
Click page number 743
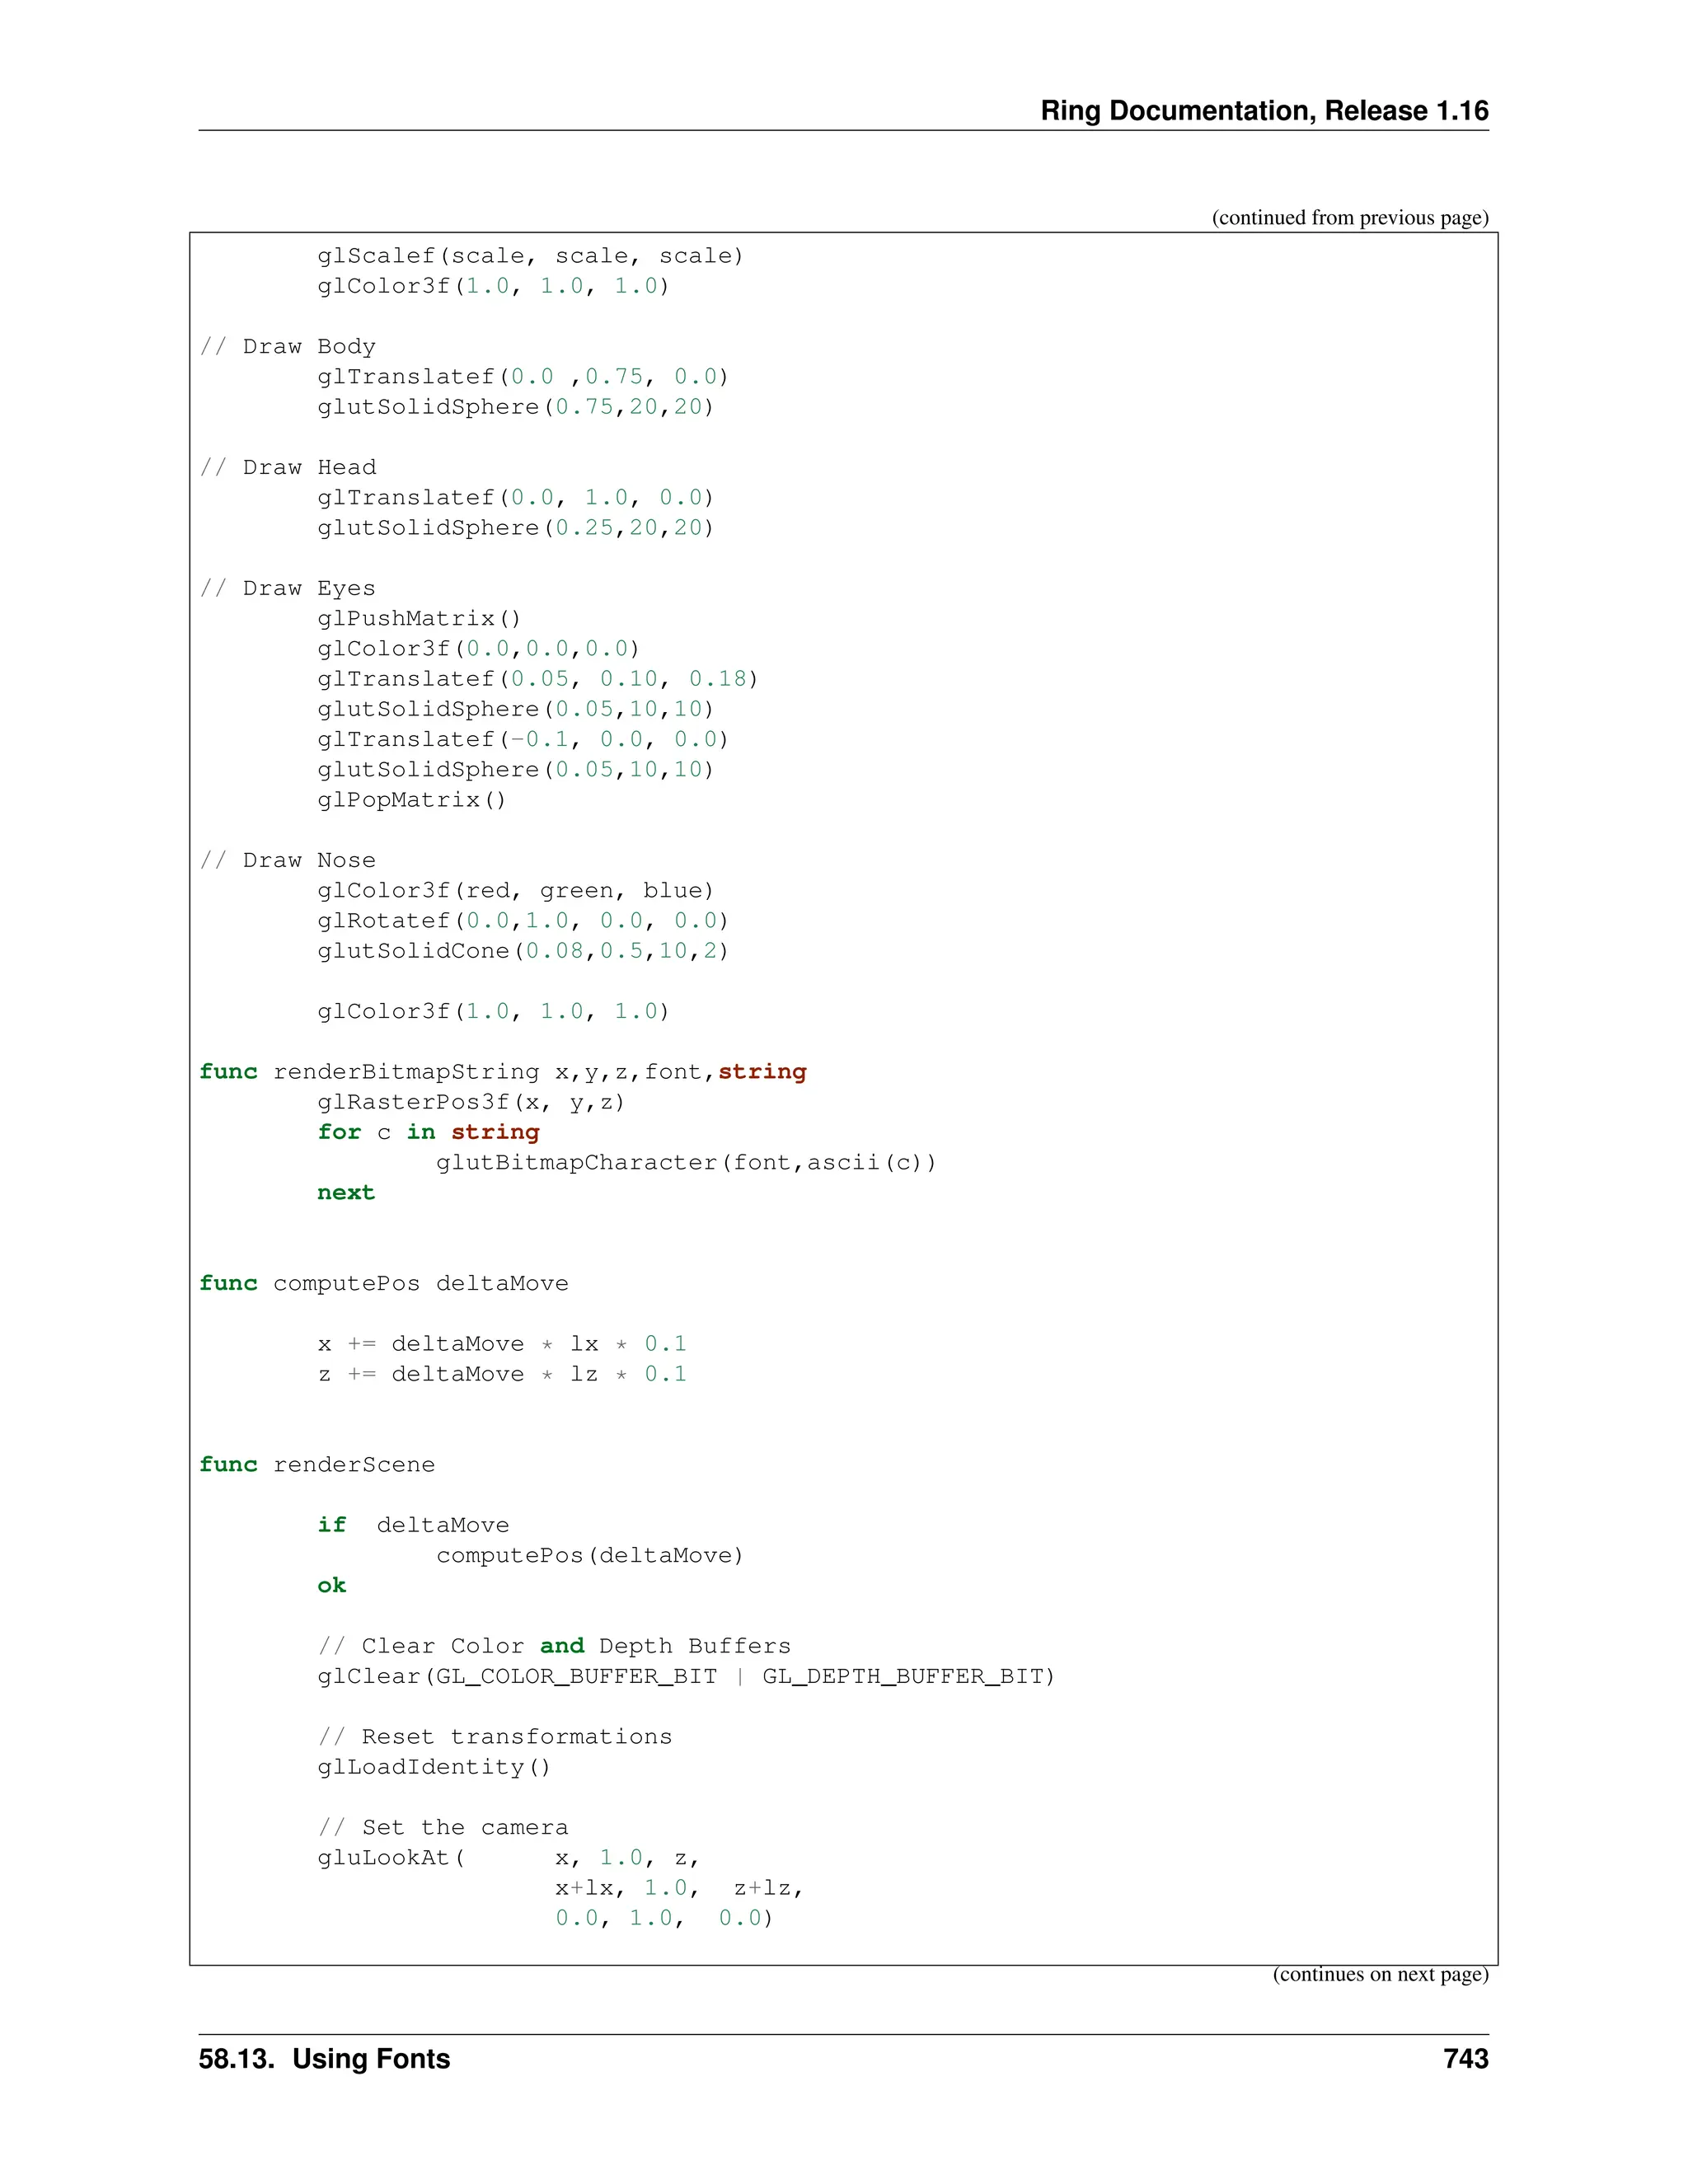point(1465,2059)
